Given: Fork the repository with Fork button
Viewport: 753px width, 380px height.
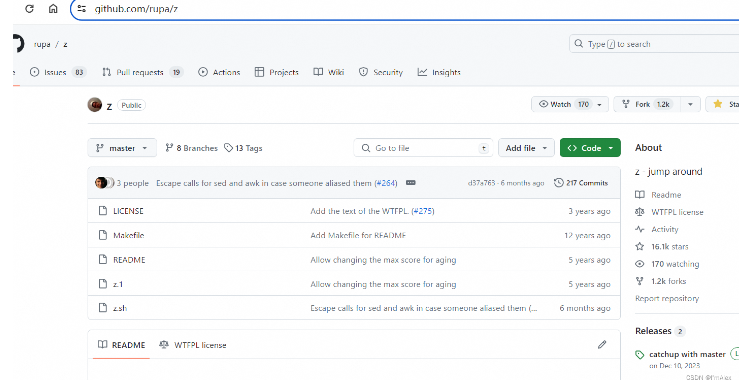Looking at the screenshot, I should 647,104.
